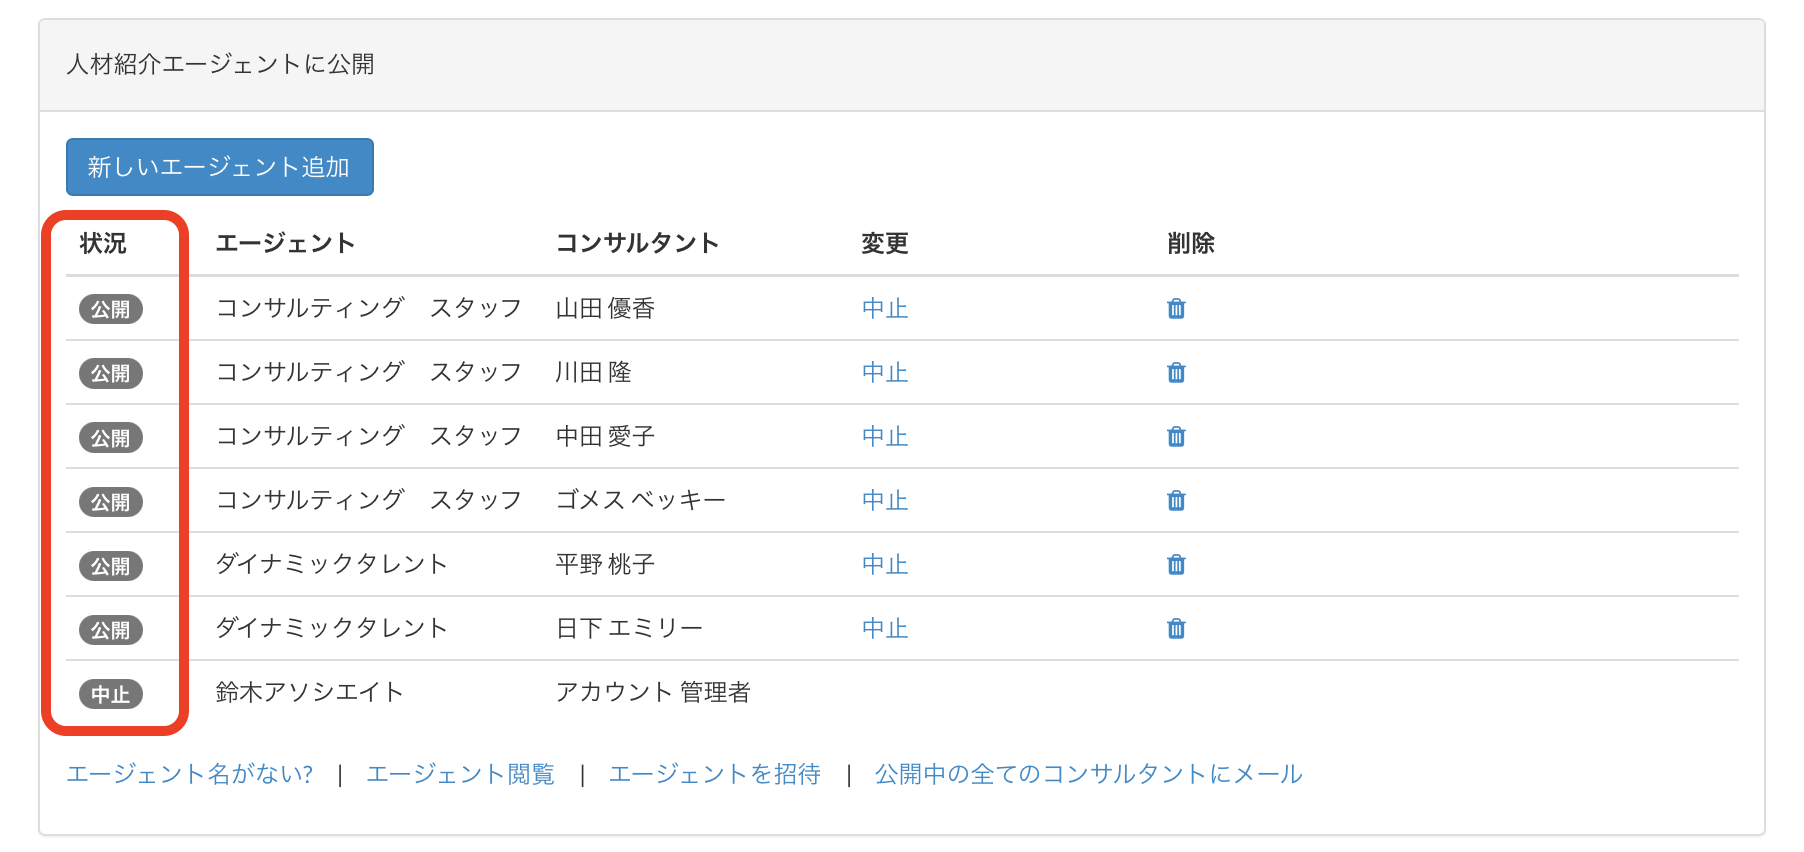This screenshot has width=1804, height=852.
Task: Select 中止 in 日下 エミリー row
Action: (x=884, y=629)
